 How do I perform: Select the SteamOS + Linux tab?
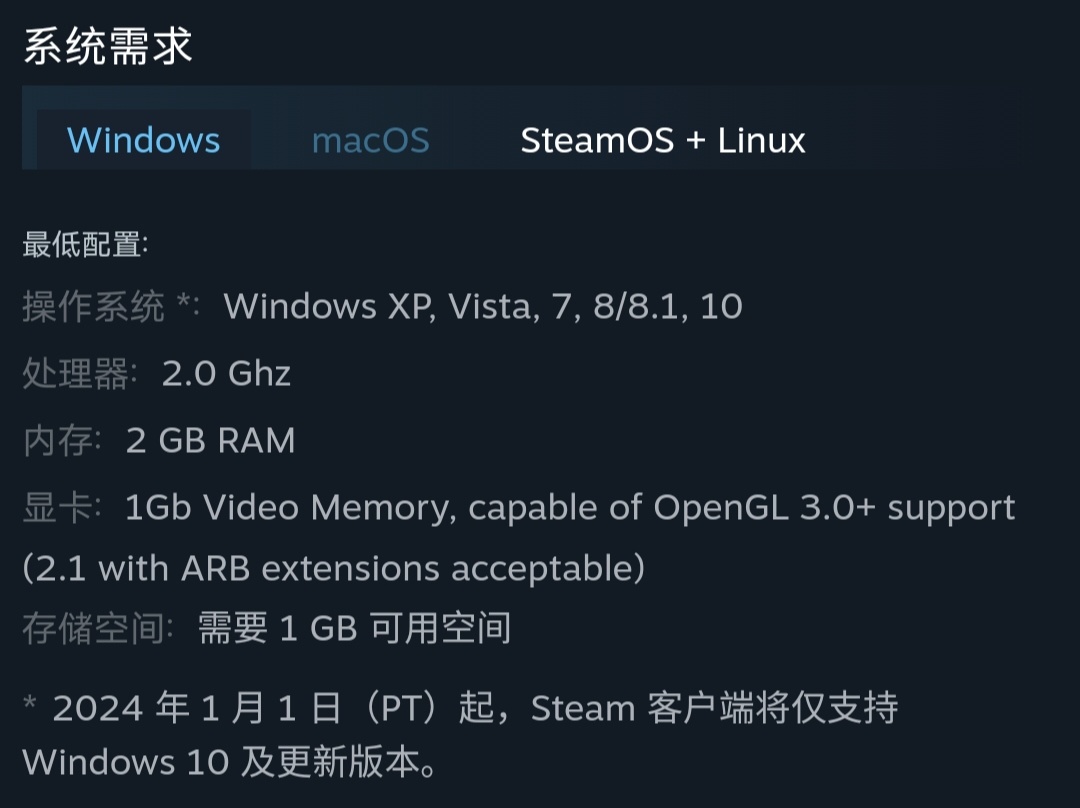tap(662, 140)
